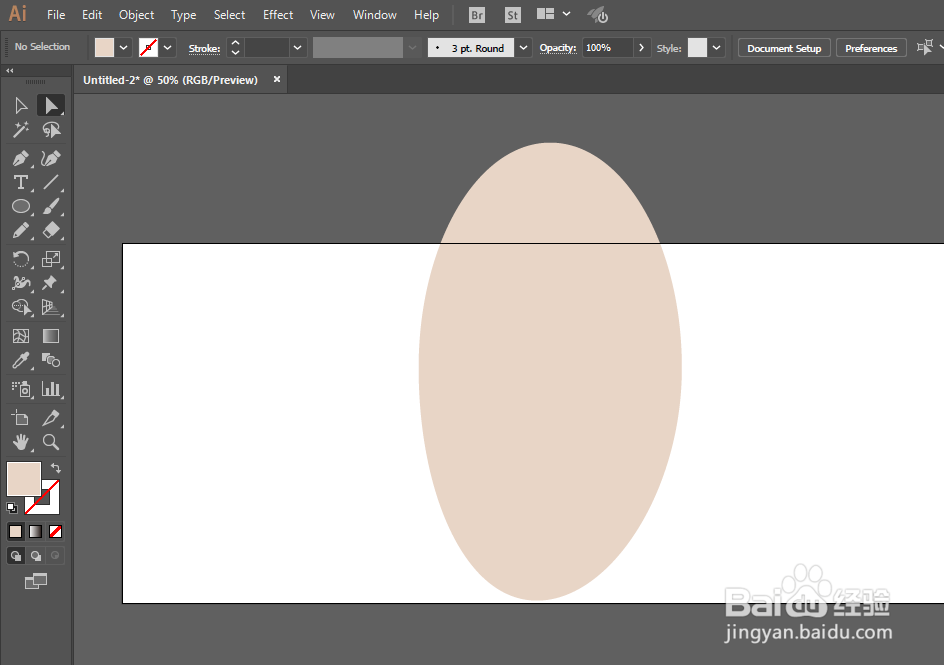This screenshot has height=665, width=944.
Task: Select the Selection tool (black arrow outline)
Action: [x=20, y=106]
